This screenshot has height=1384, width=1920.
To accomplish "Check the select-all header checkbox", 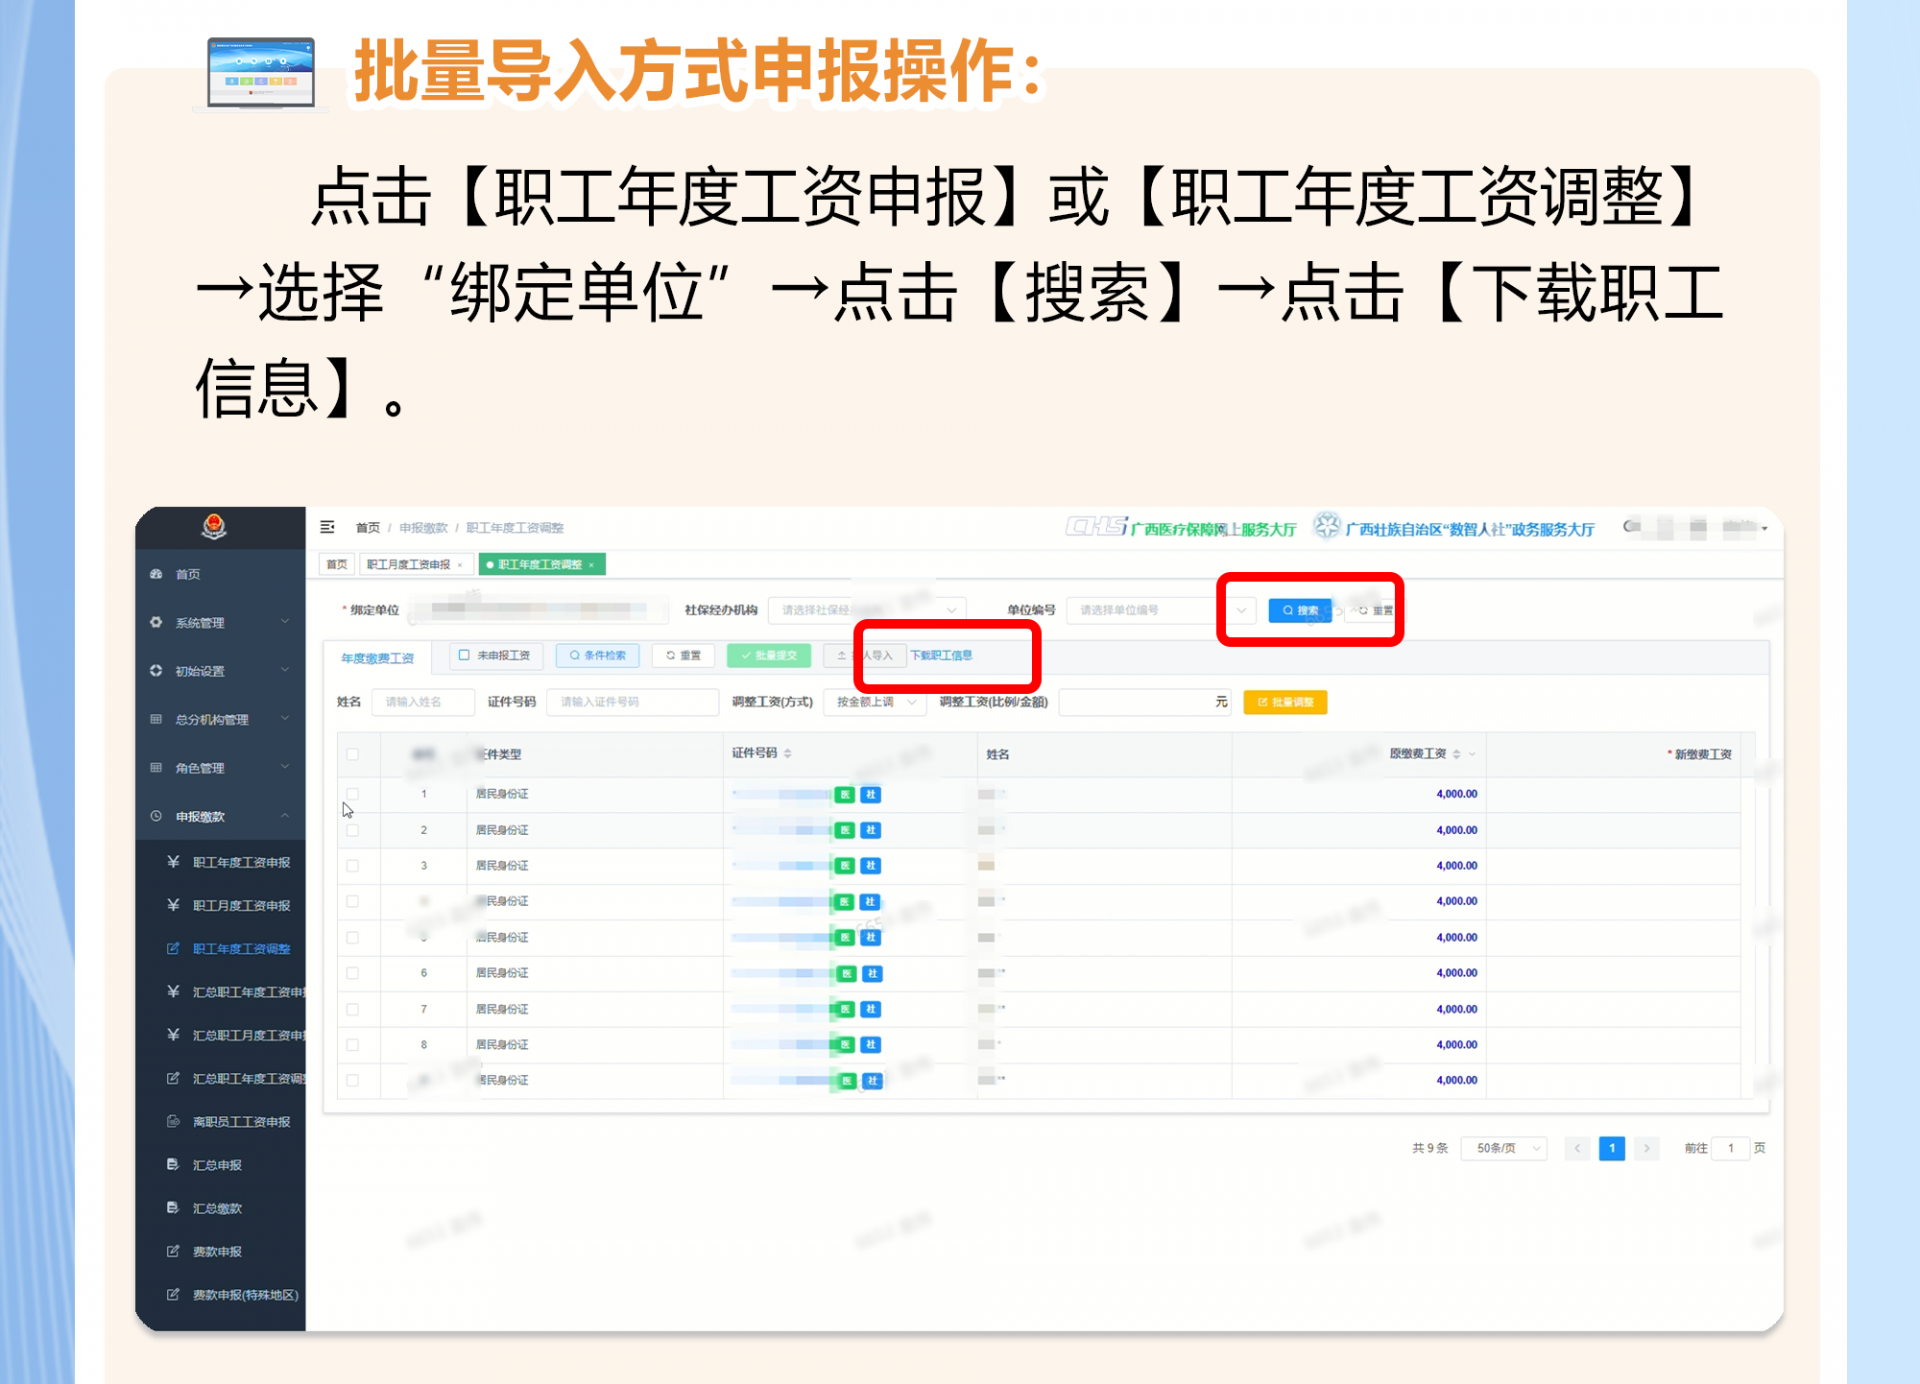I will tap(353, 754).
